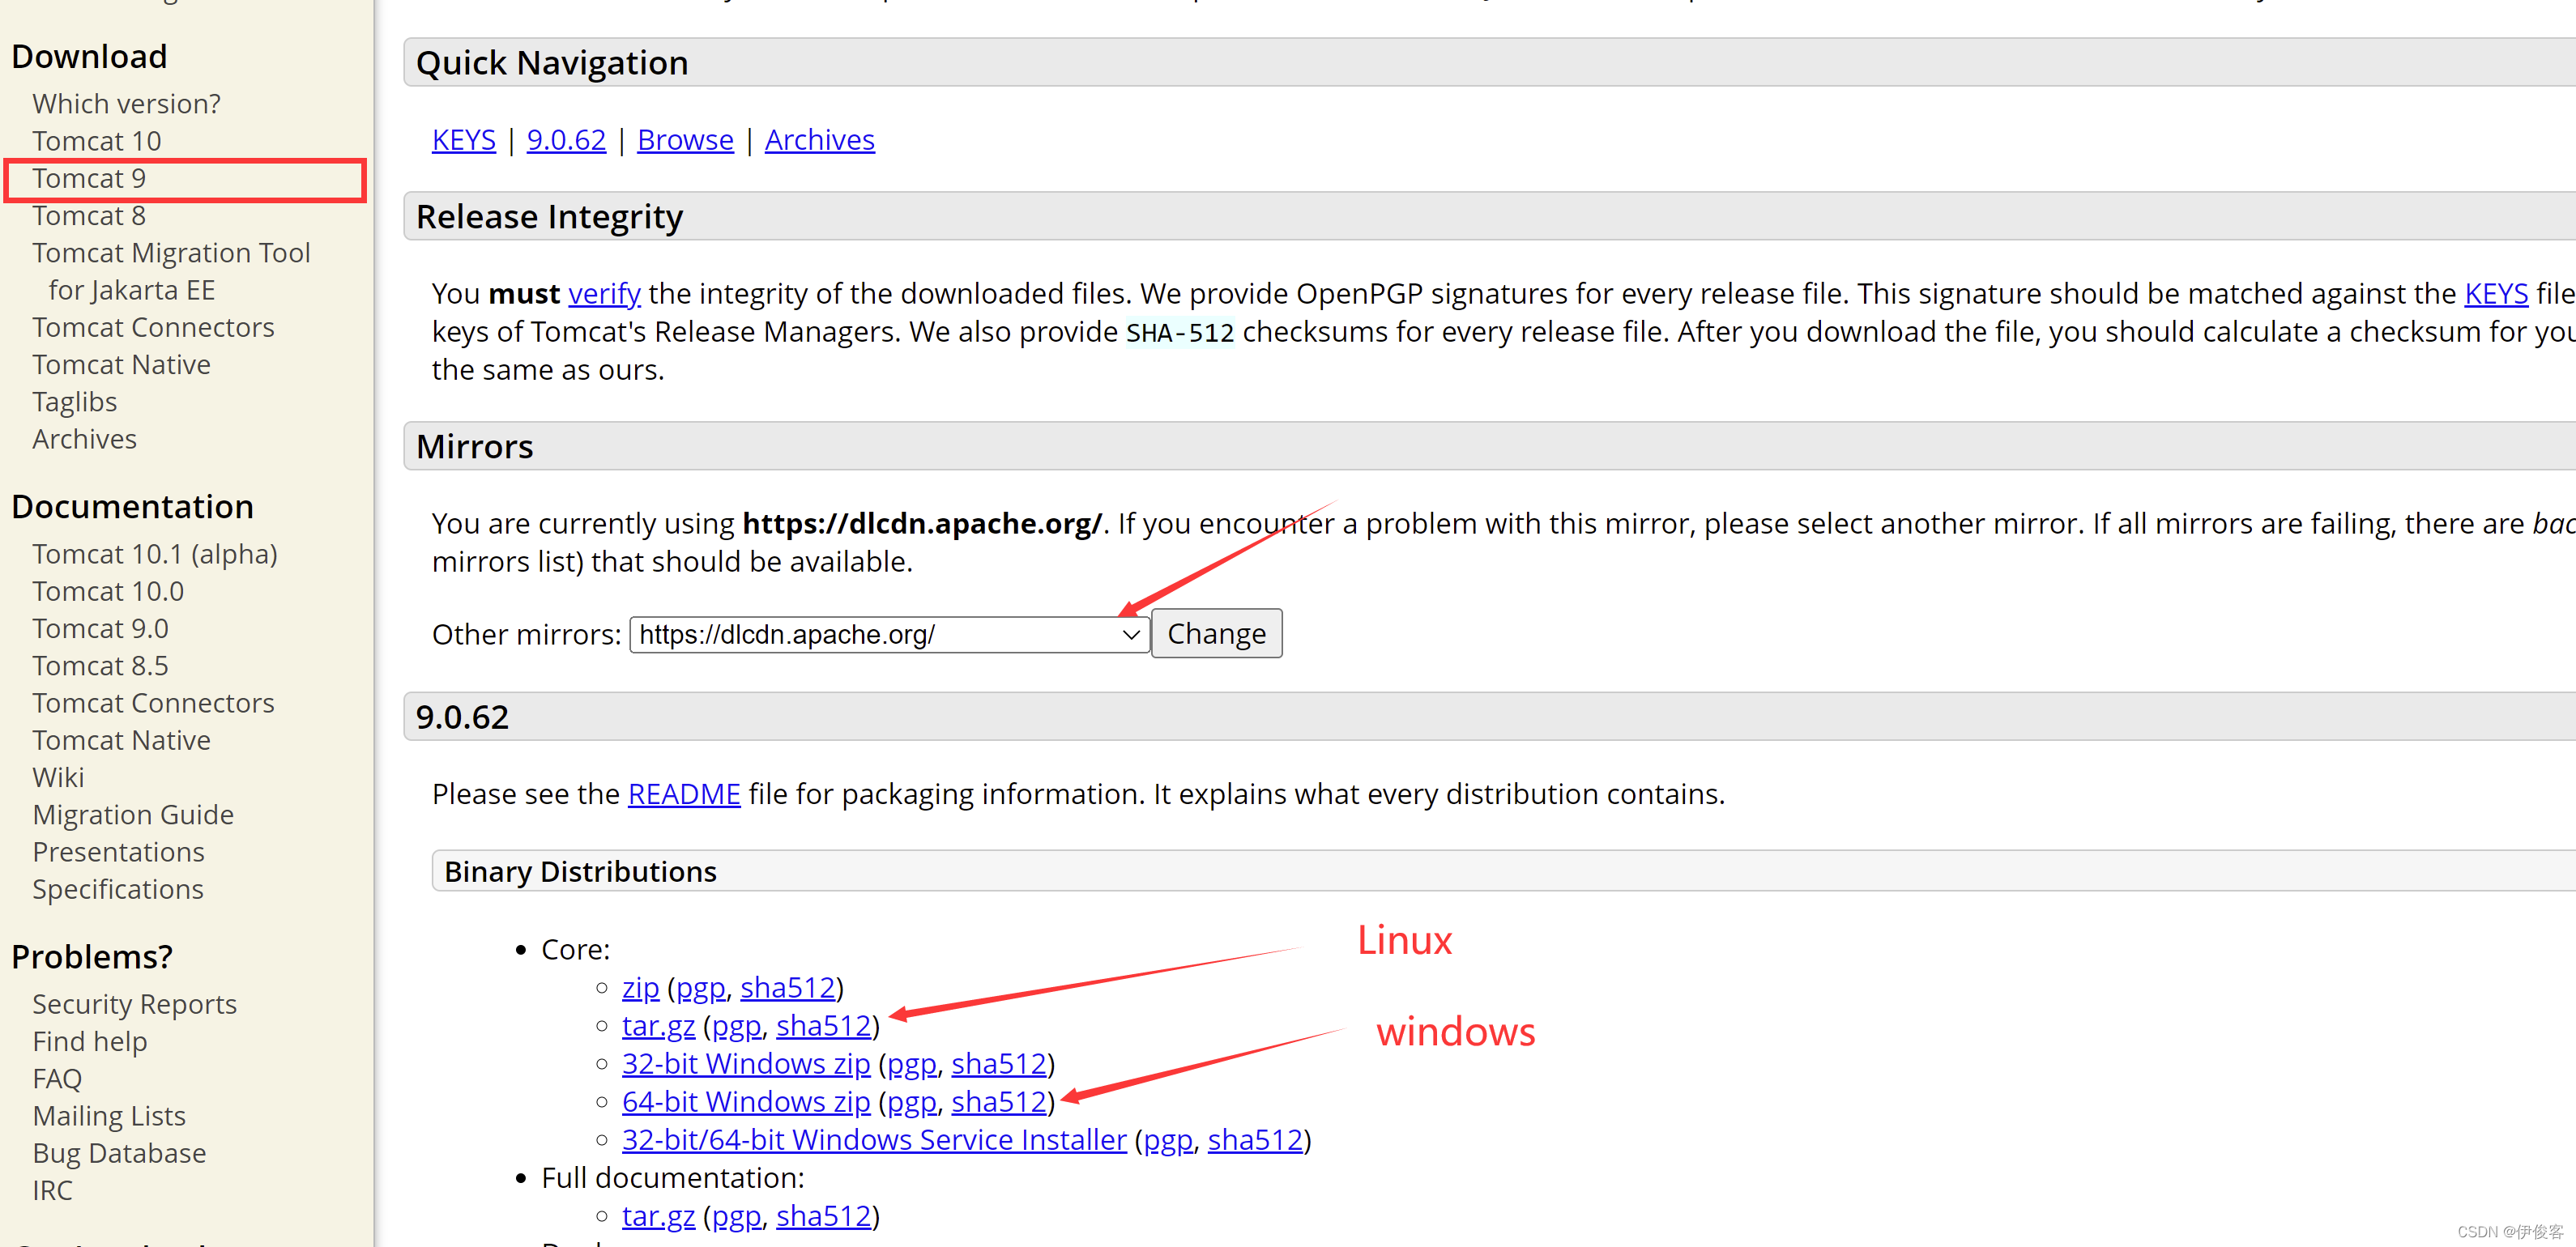Open pgp for Windows Service Installer

coord(1168,1140)
